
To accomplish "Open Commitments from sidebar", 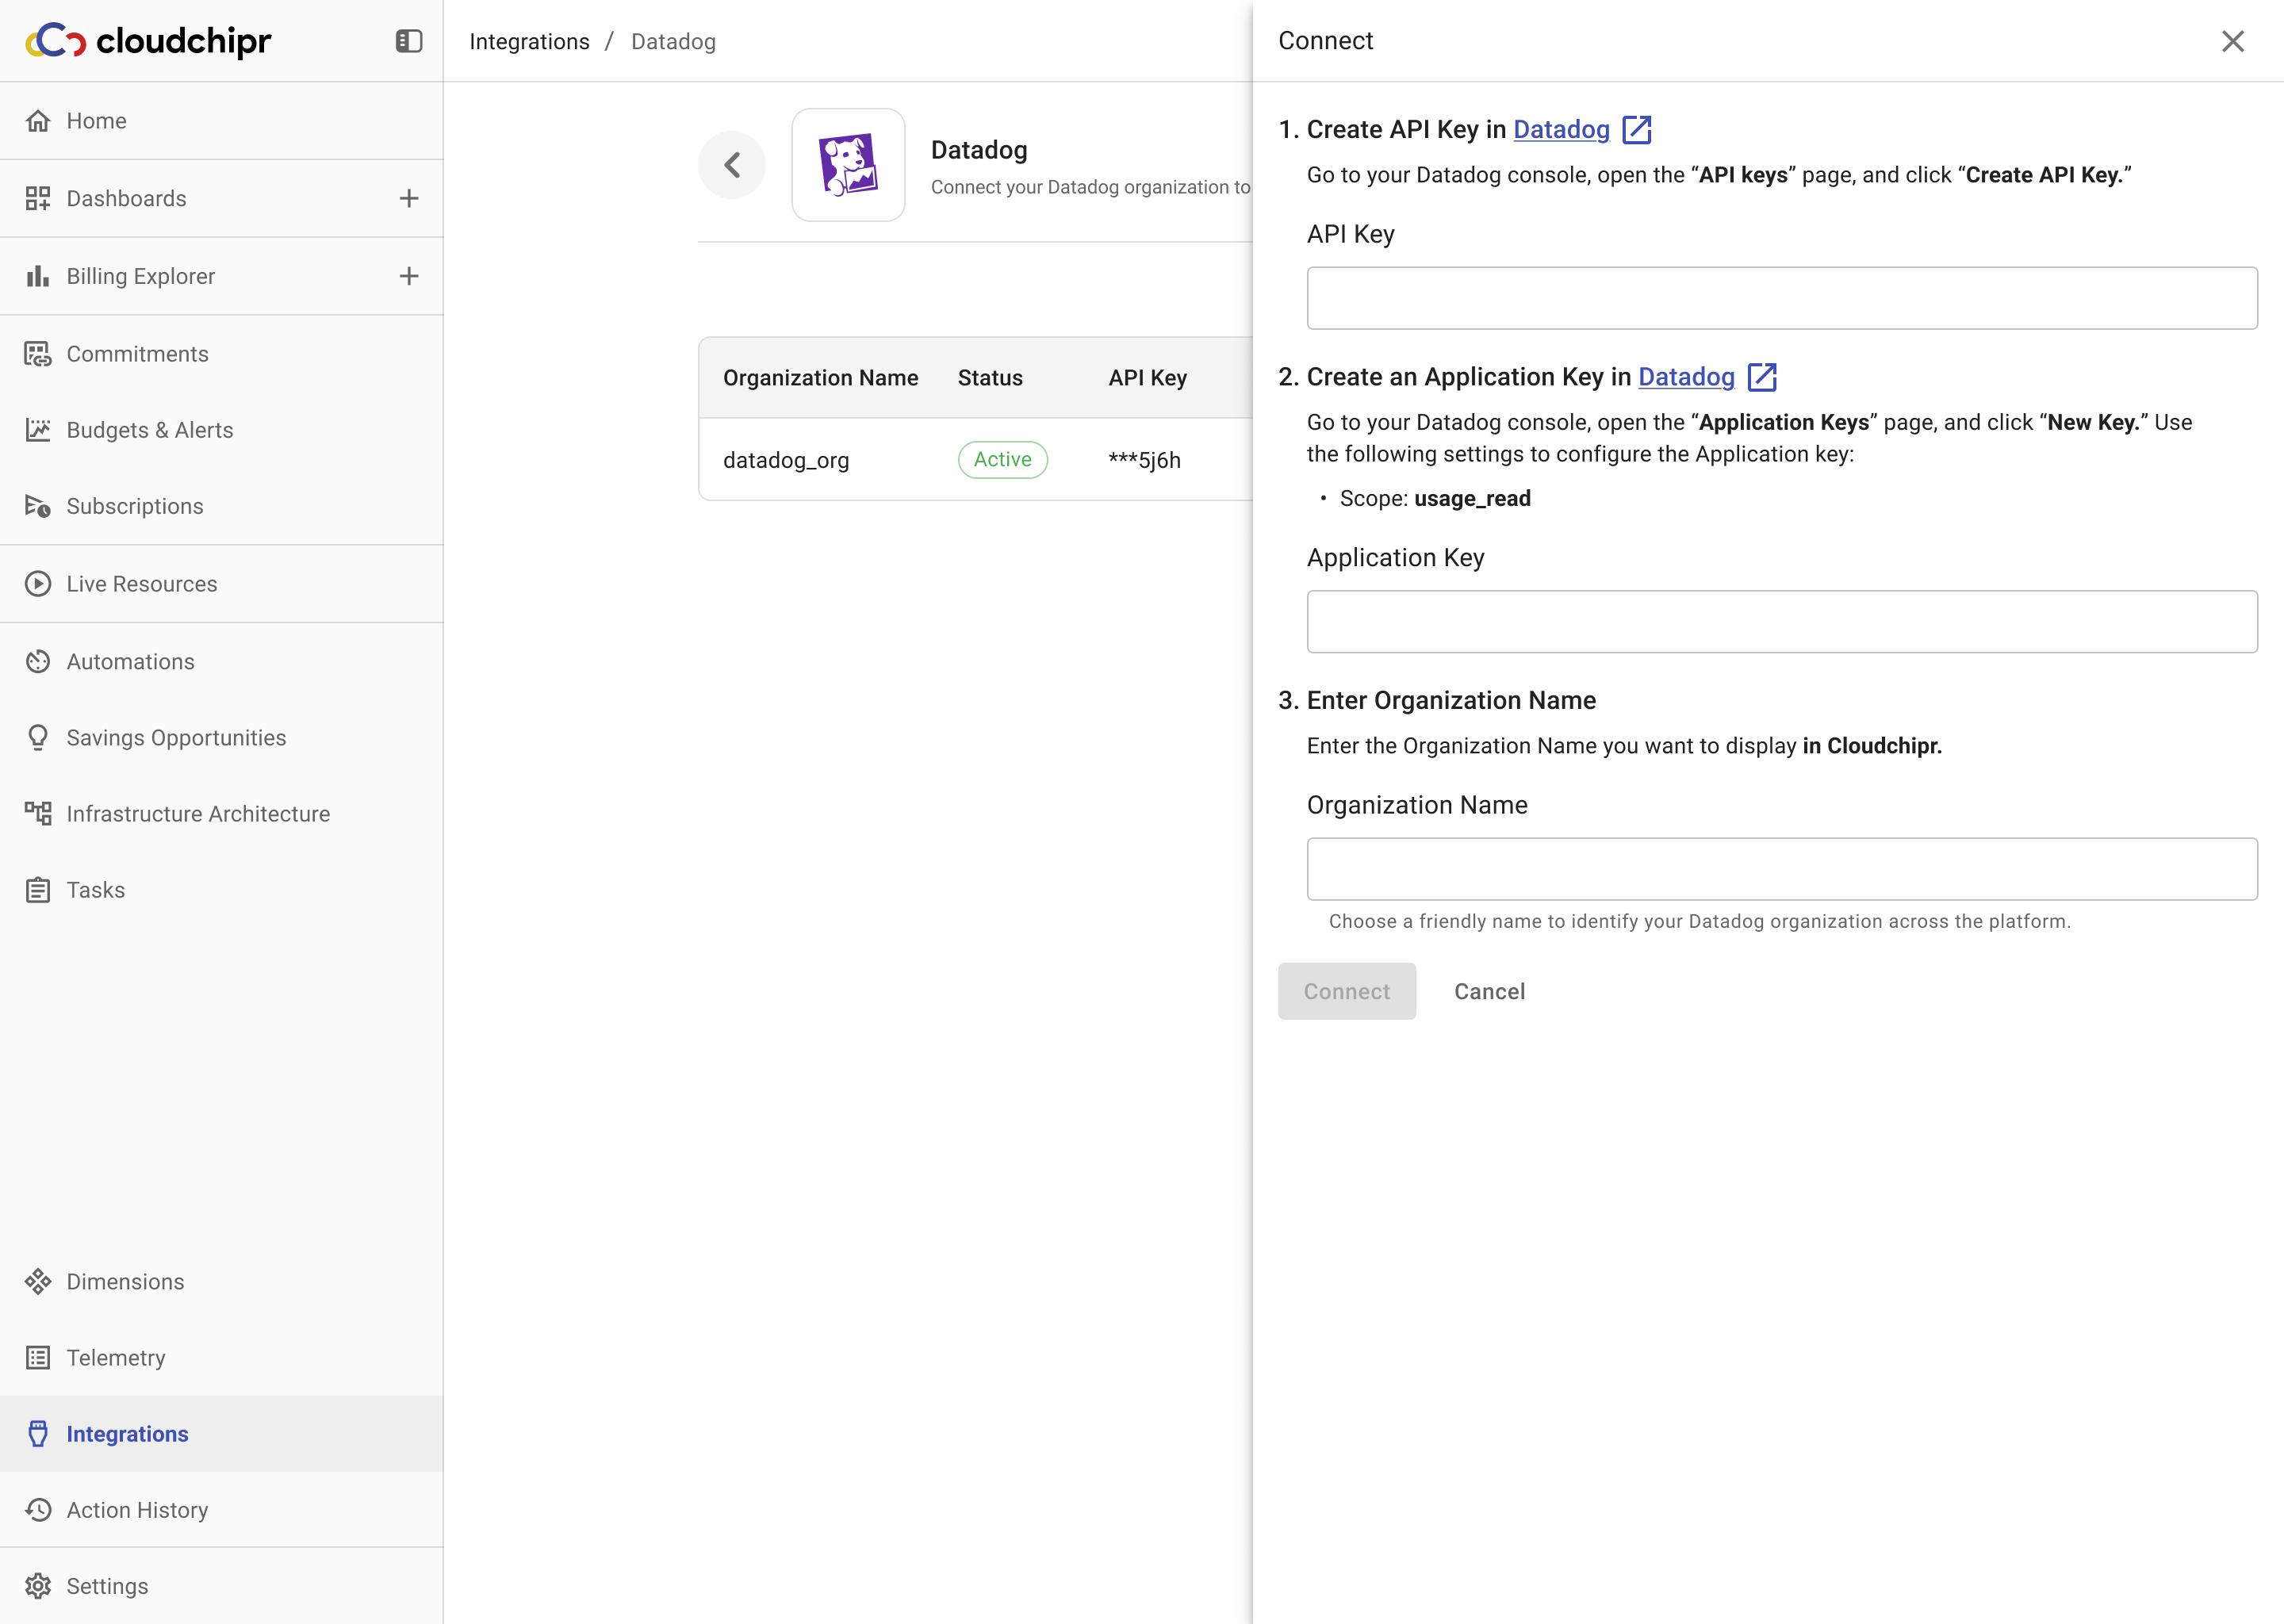I will (137, 354).
